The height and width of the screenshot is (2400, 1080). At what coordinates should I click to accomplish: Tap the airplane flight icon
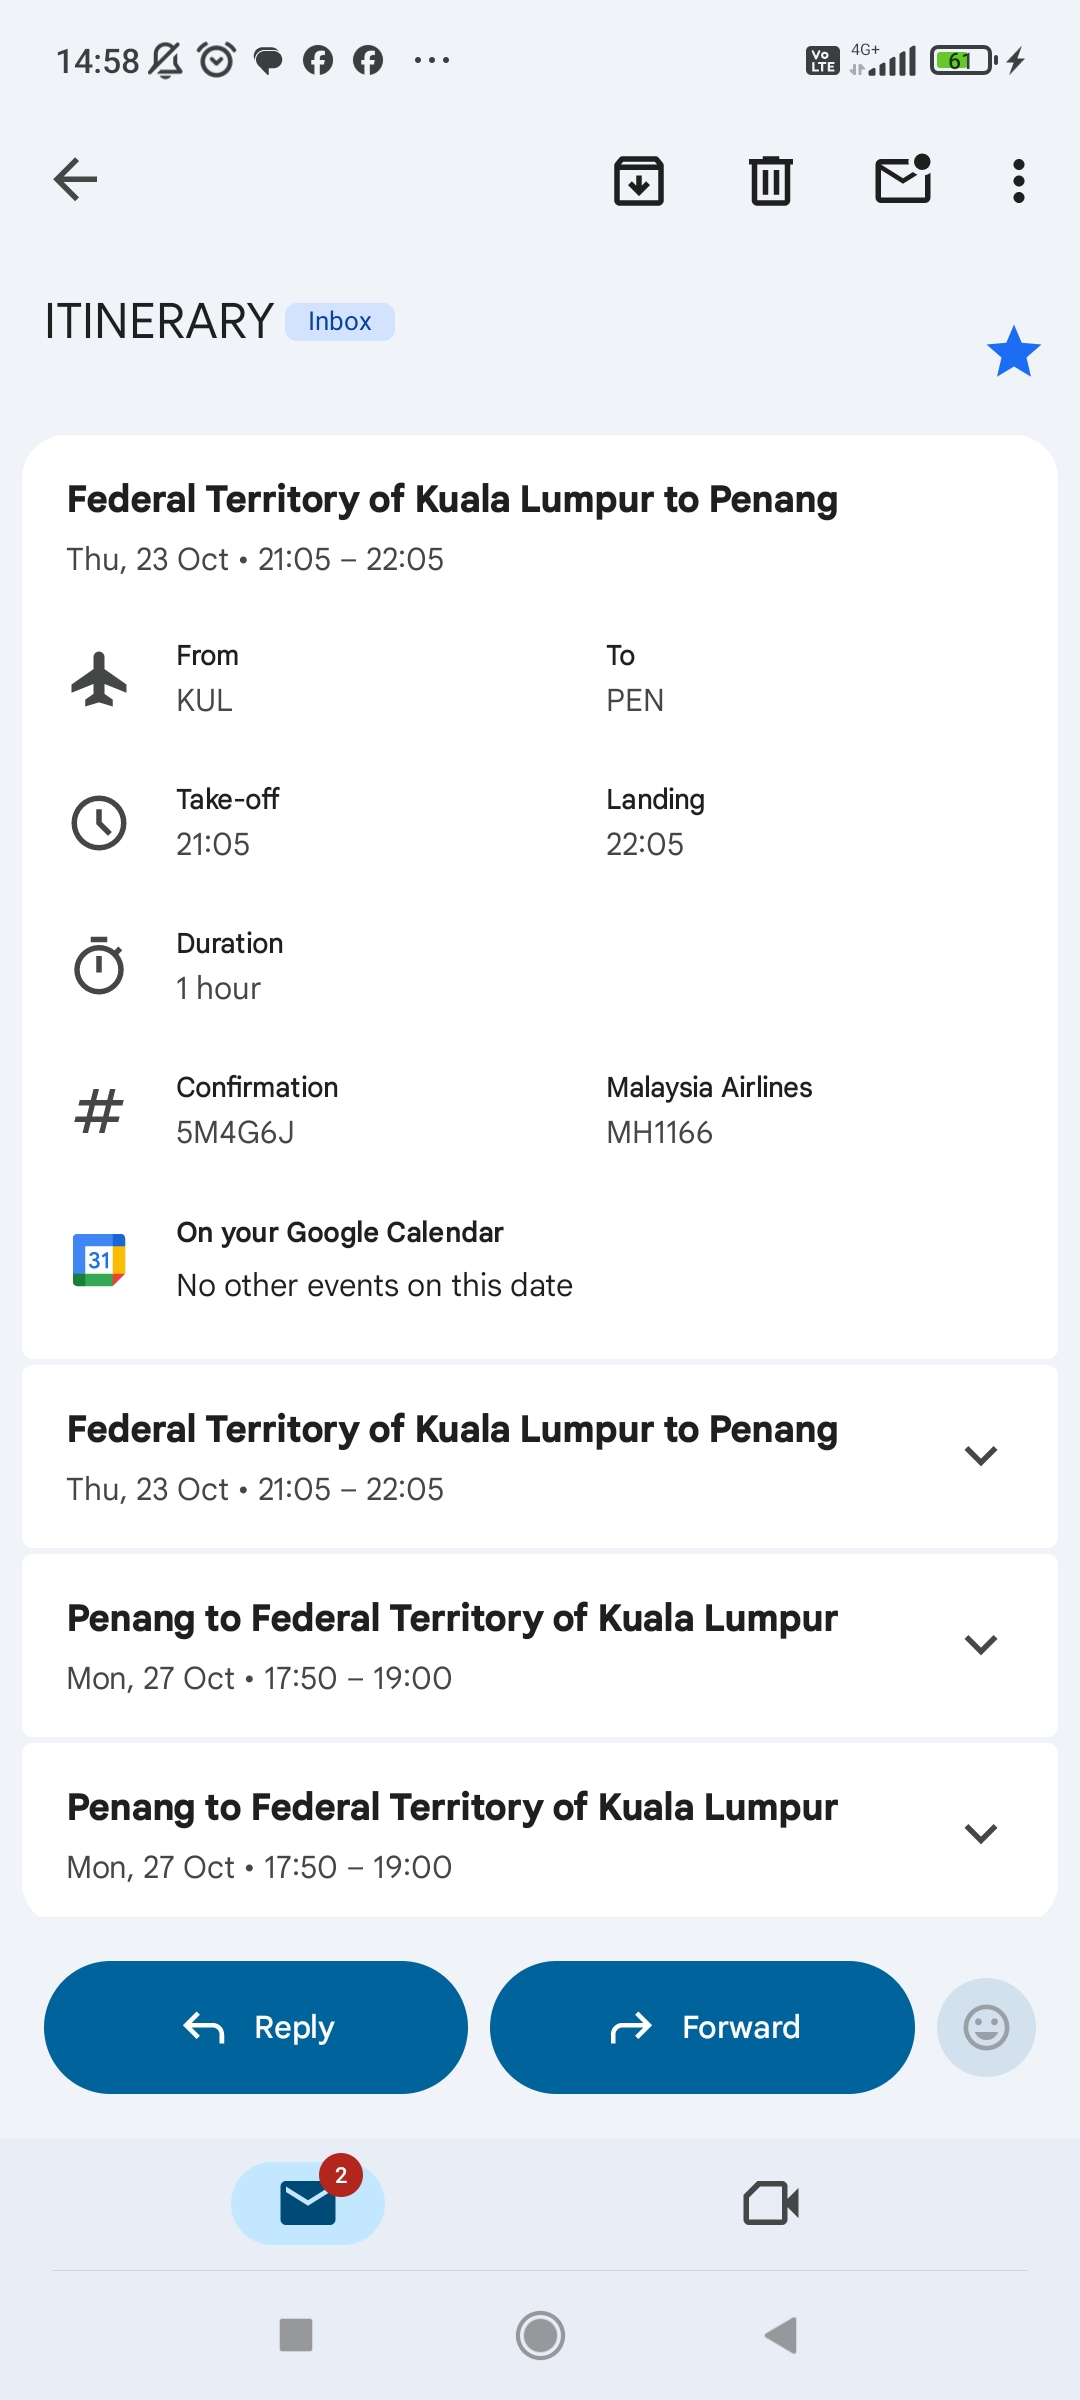99,679
